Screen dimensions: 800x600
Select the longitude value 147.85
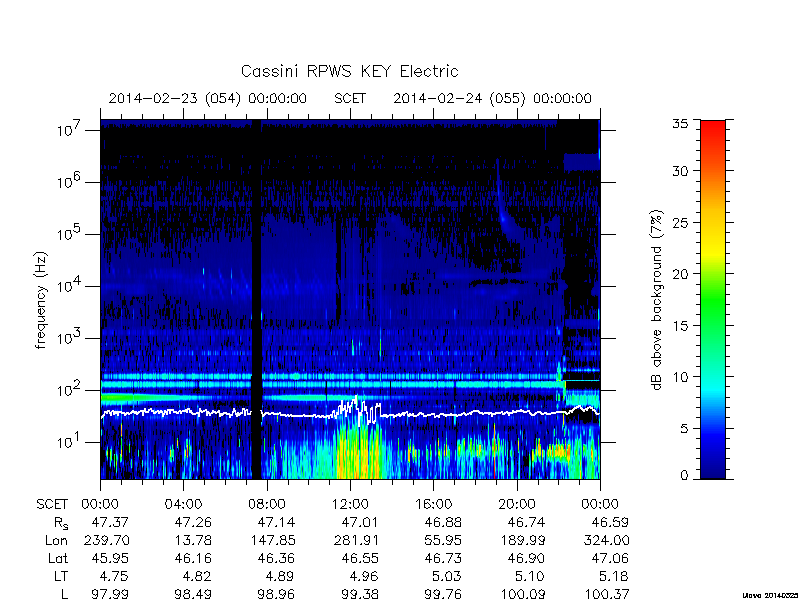(x=272, y=540)
